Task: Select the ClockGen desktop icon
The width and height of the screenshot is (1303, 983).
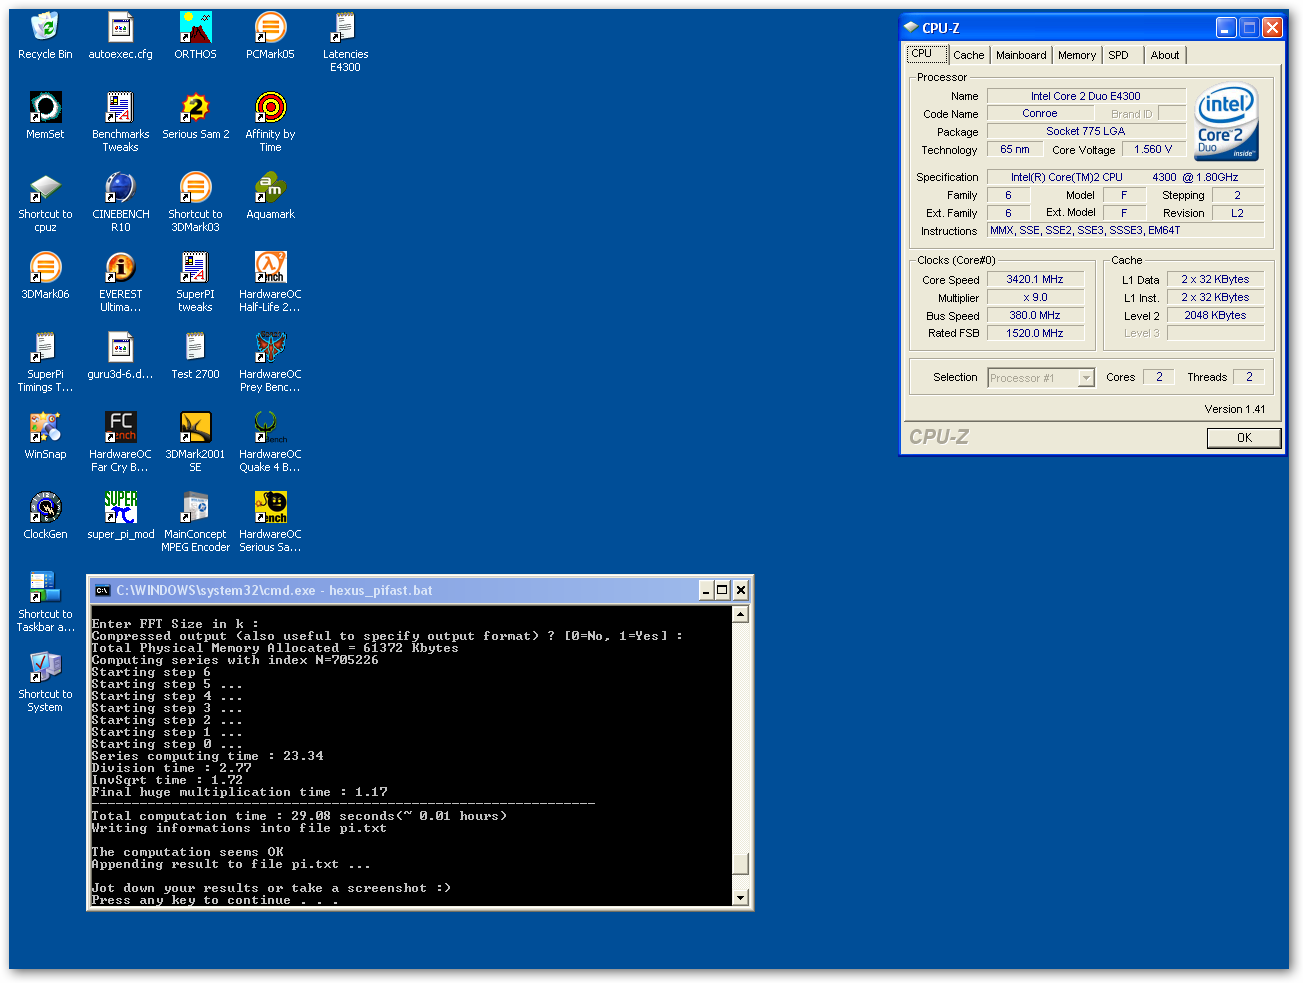Action: click(x=45, y=509)
